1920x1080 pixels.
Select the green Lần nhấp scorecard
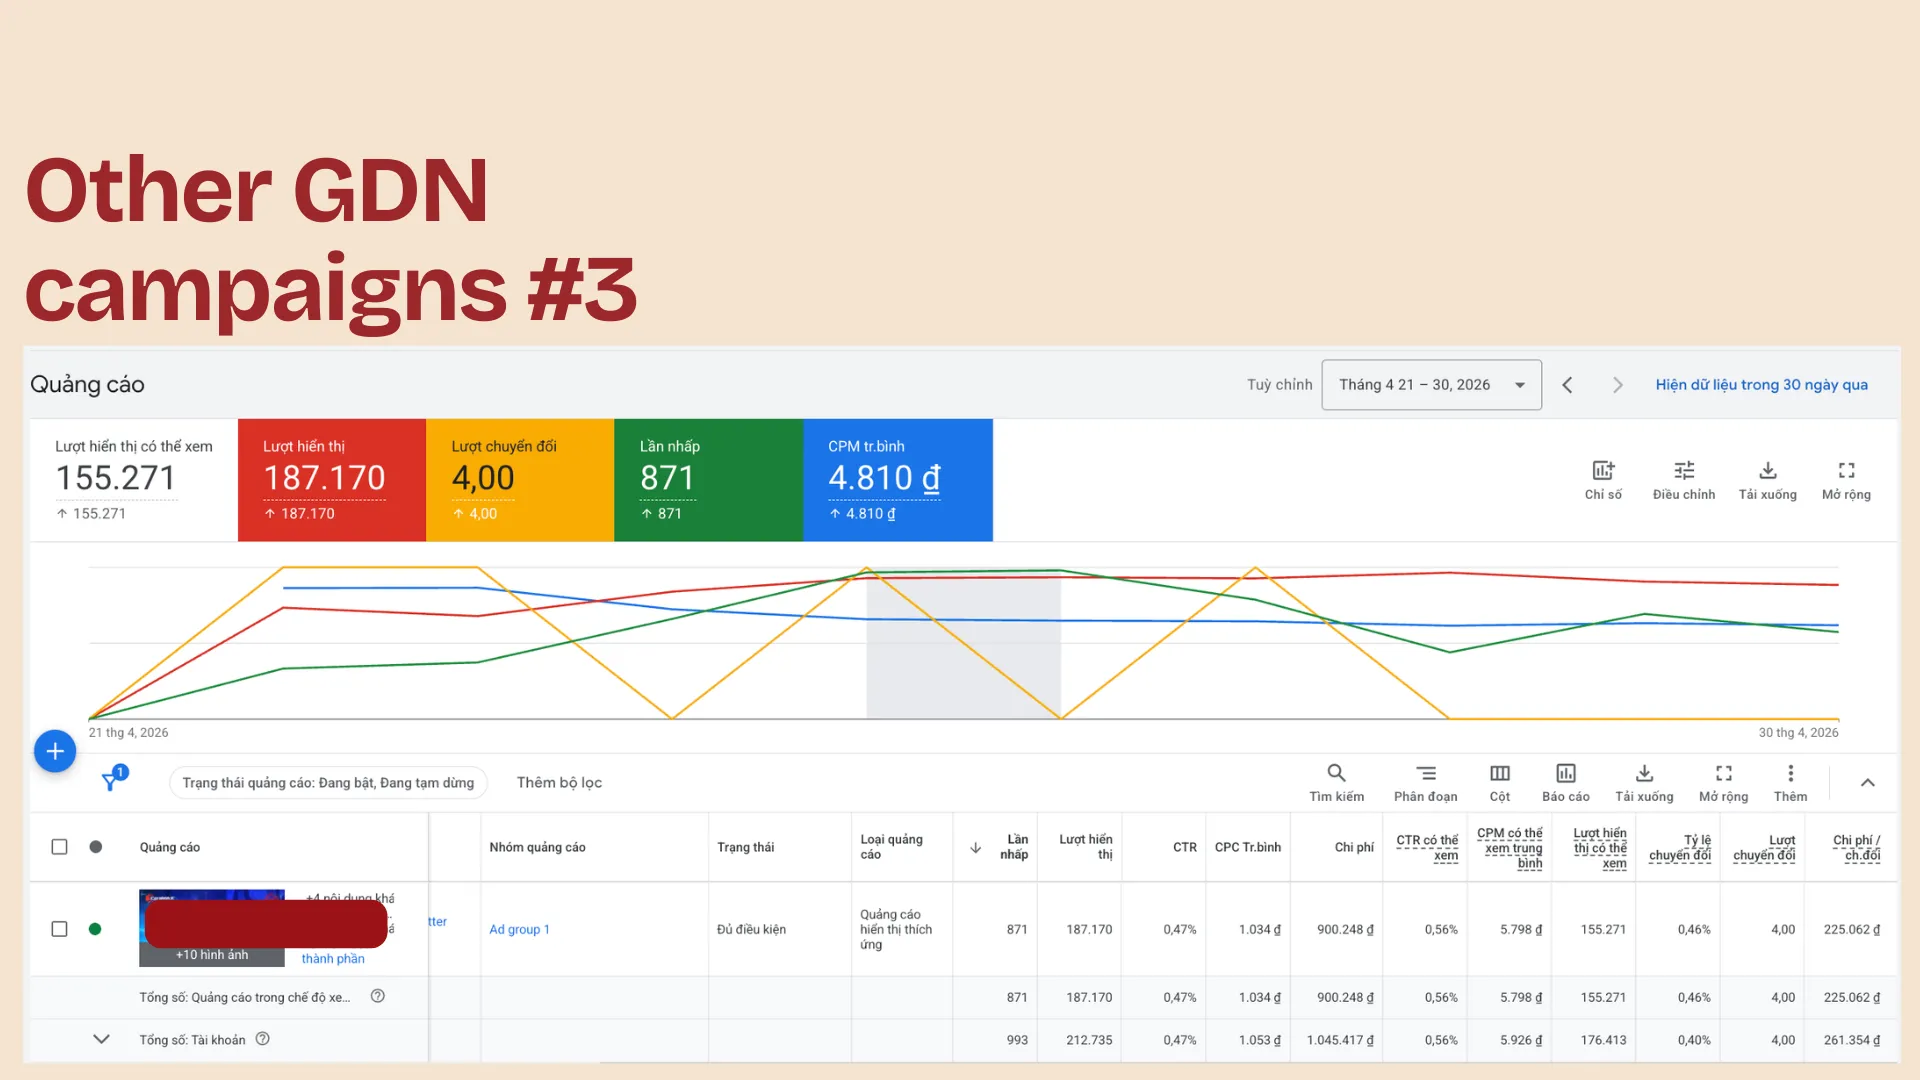tap(708, 480)
